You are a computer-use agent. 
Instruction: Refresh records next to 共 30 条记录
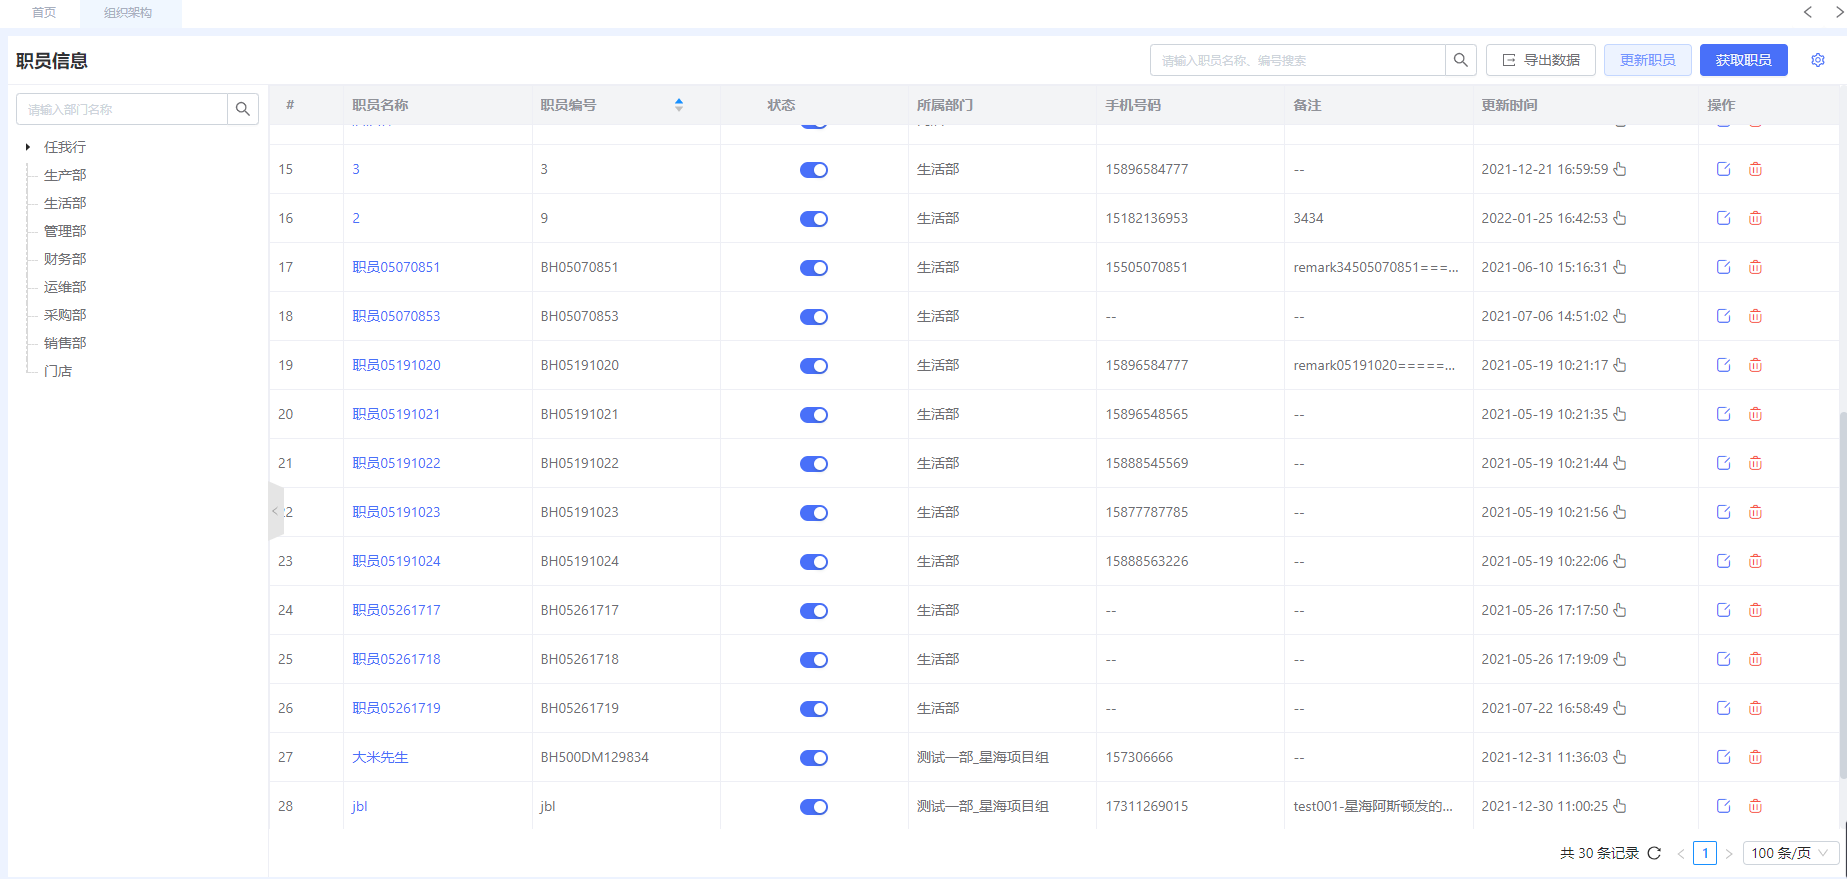1654,853
